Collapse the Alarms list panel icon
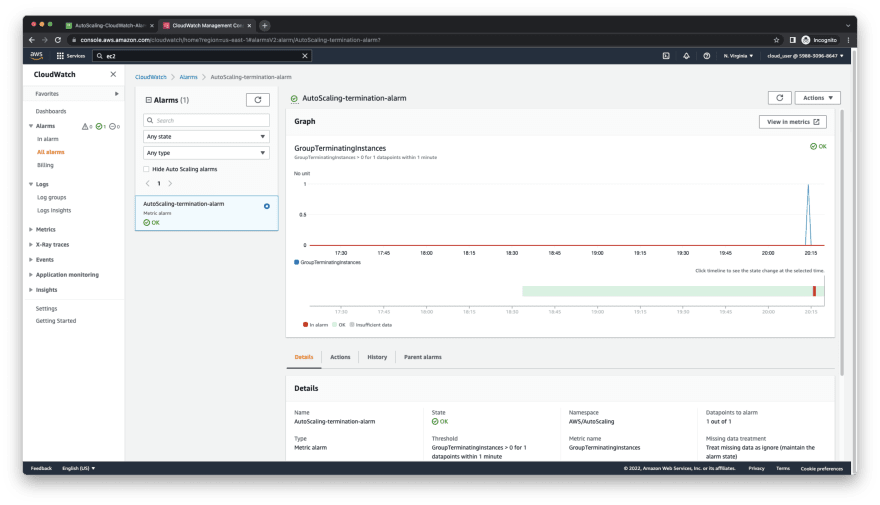 click(x=149, y=100)
